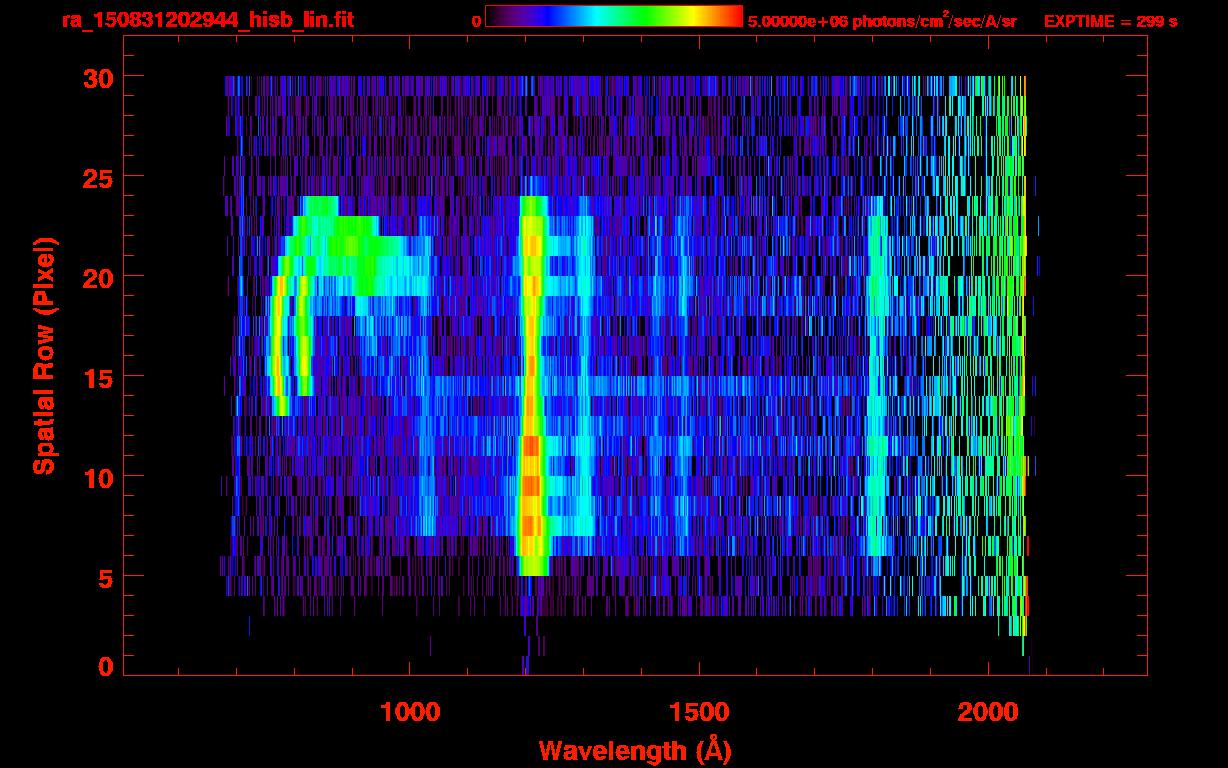1228x768 pixels.
Task: Click the 0 spatial row tick label
Action: 105,667
